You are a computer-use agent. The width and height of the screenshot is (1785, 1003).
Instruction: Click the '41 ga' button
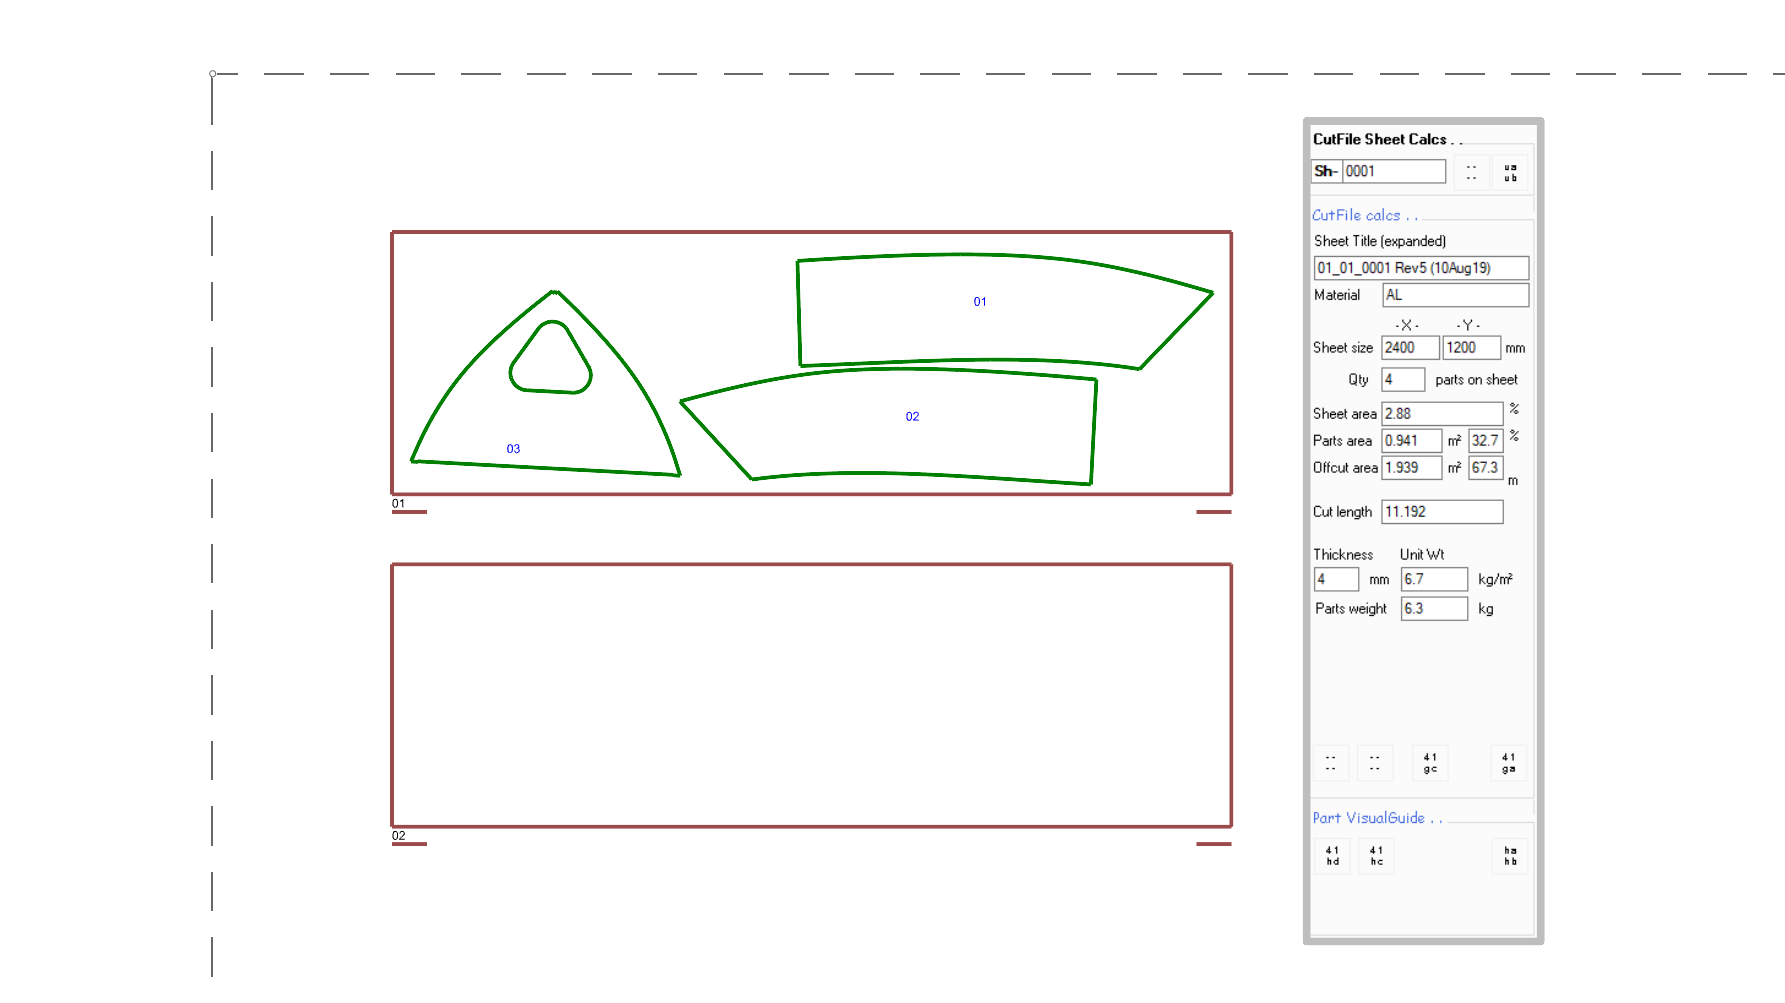pyautogui.click(x=1508, y=763)
